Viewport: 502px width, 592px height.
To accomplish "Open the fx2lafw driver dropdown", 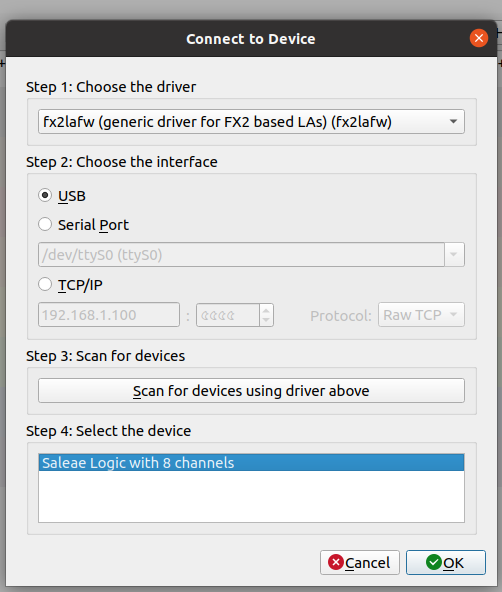I will click(x=251, y=122).
